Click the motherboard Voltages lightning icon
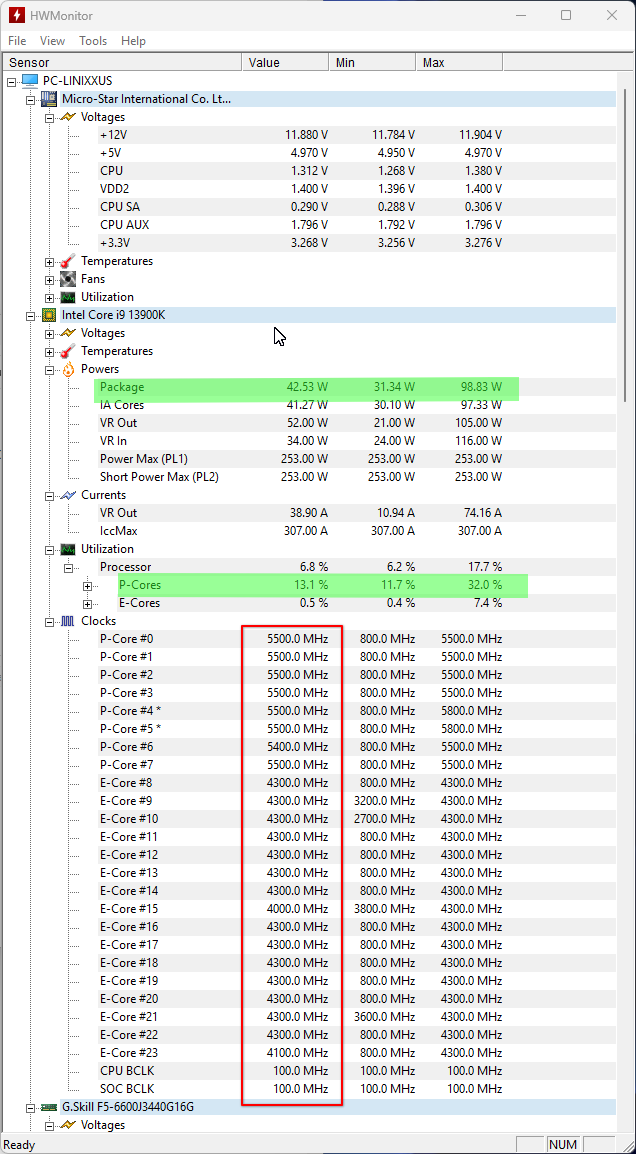The image size is (636, 1154). pyautogui.click(x=68, y=117)
